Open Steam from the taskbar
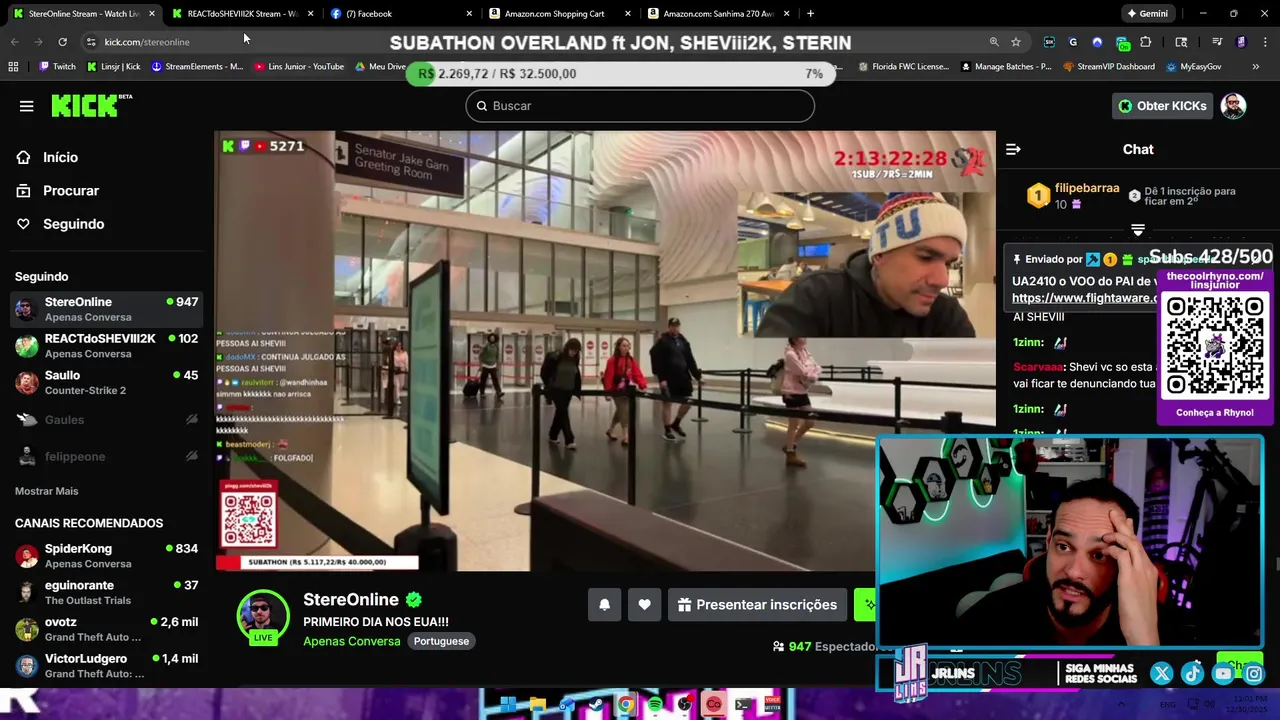Viewport: 1280px width, 720px height. coord(596,704)
